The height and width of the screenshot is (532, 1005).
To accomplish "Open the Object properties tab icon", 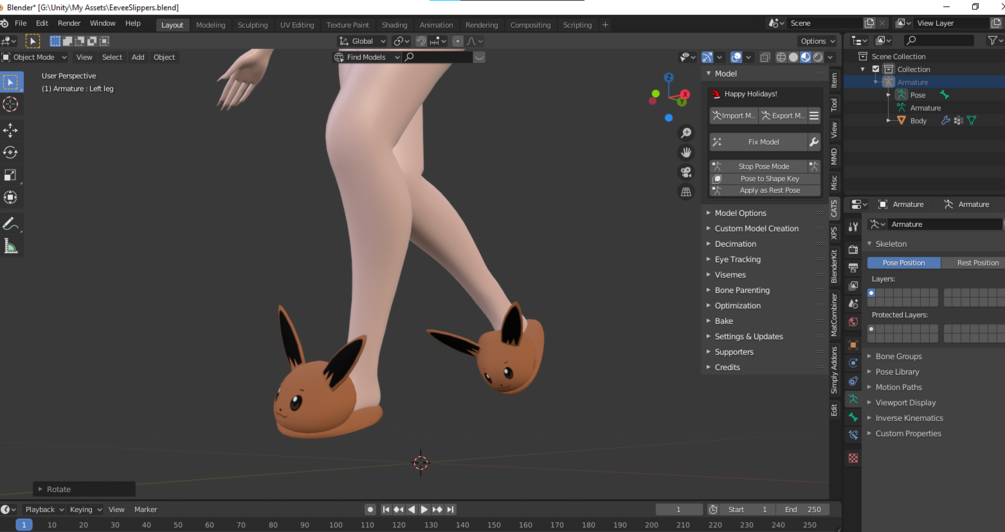I will (853, 345).
